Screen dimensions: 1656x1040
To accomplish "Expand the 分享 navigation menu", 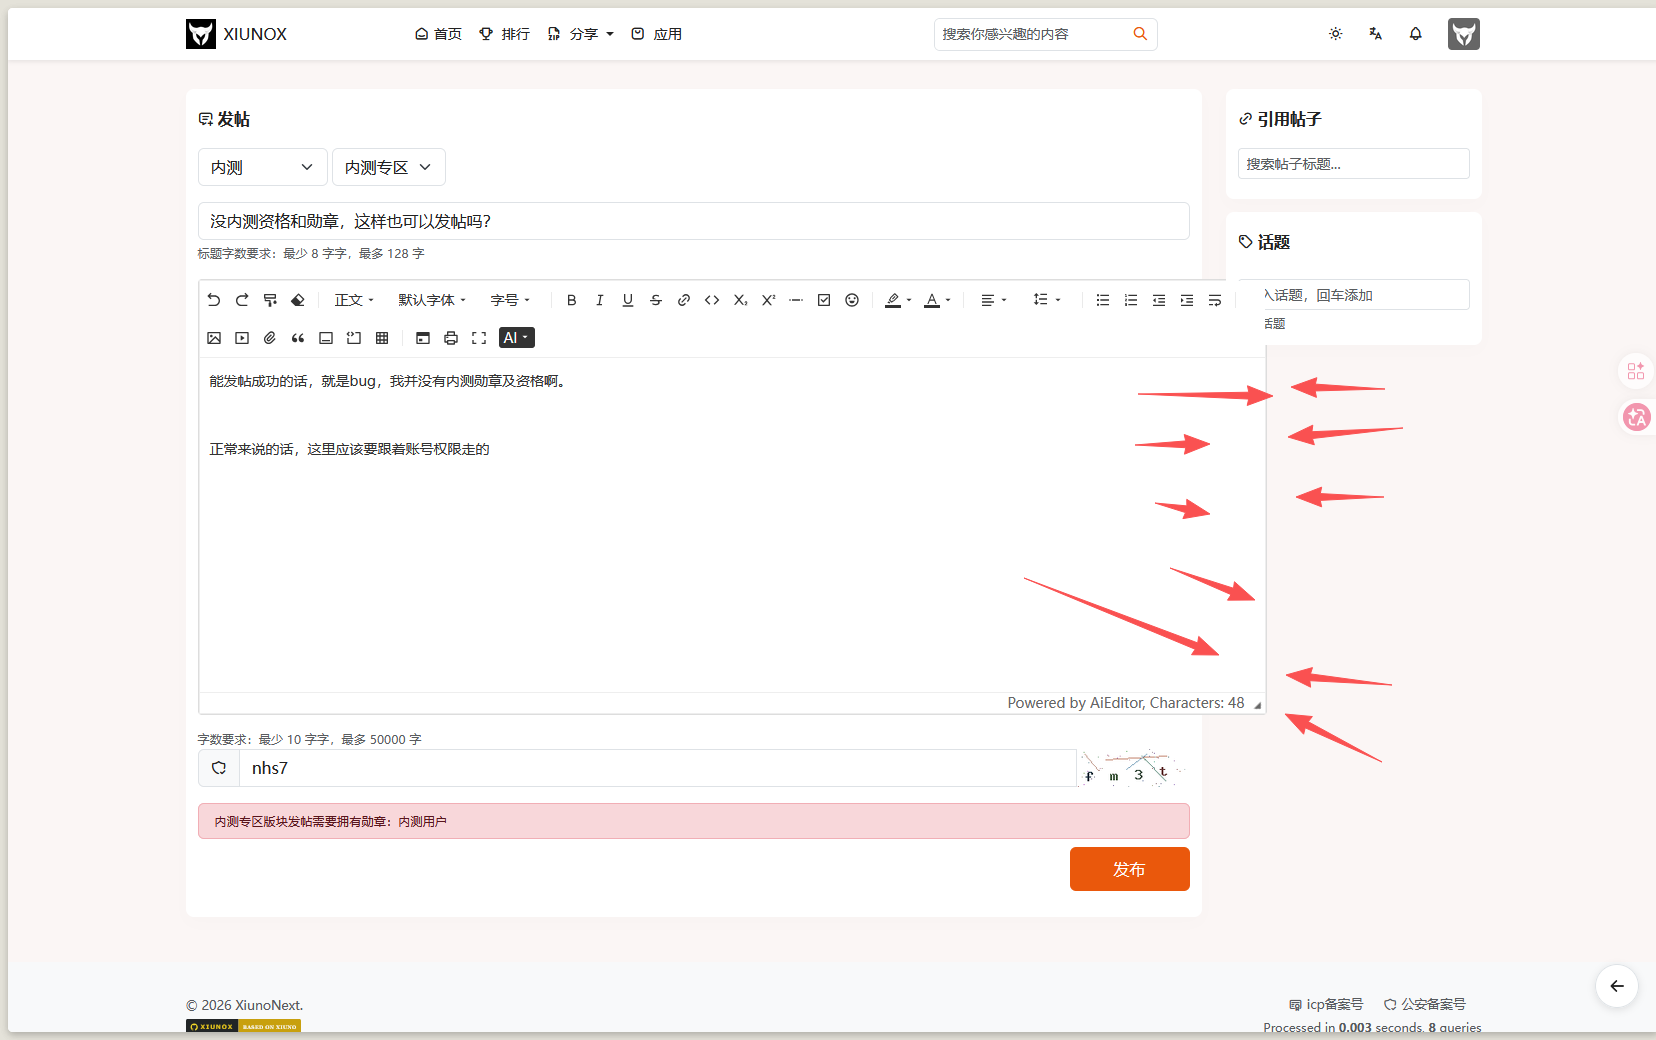I will point(581,34).
